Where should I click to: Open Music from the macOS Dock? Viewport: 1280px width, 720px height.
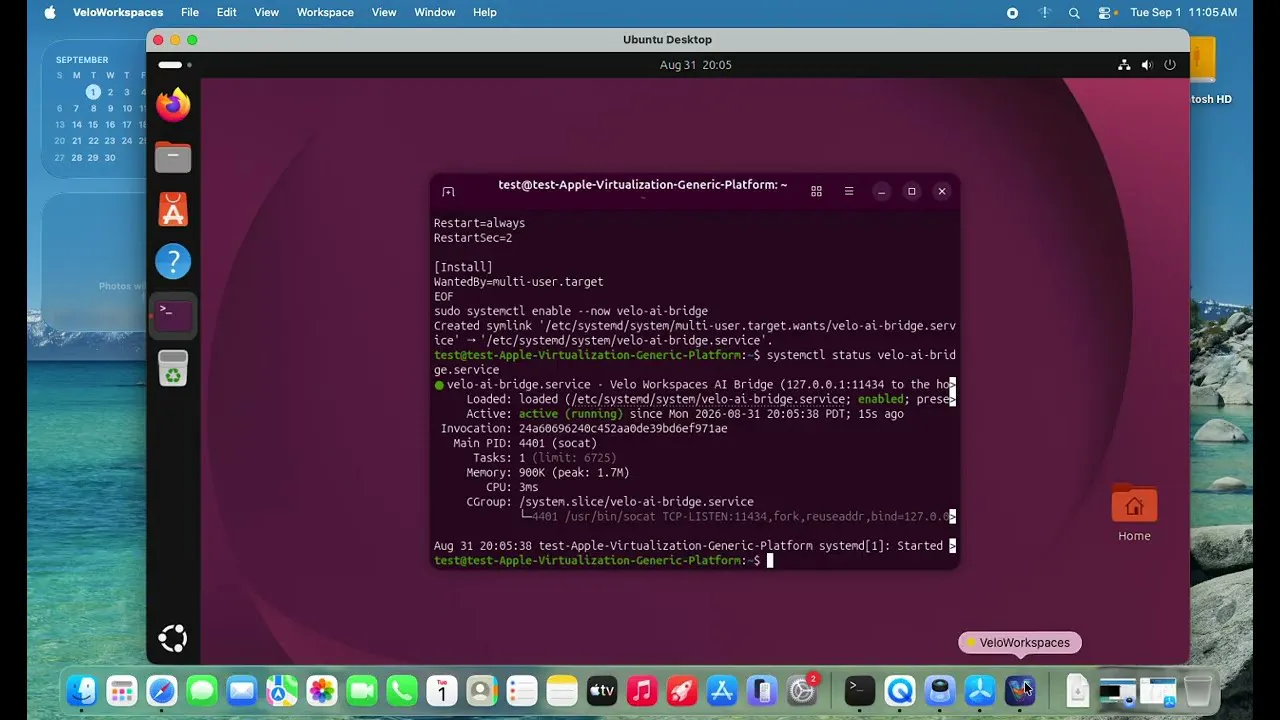point(642,690)
